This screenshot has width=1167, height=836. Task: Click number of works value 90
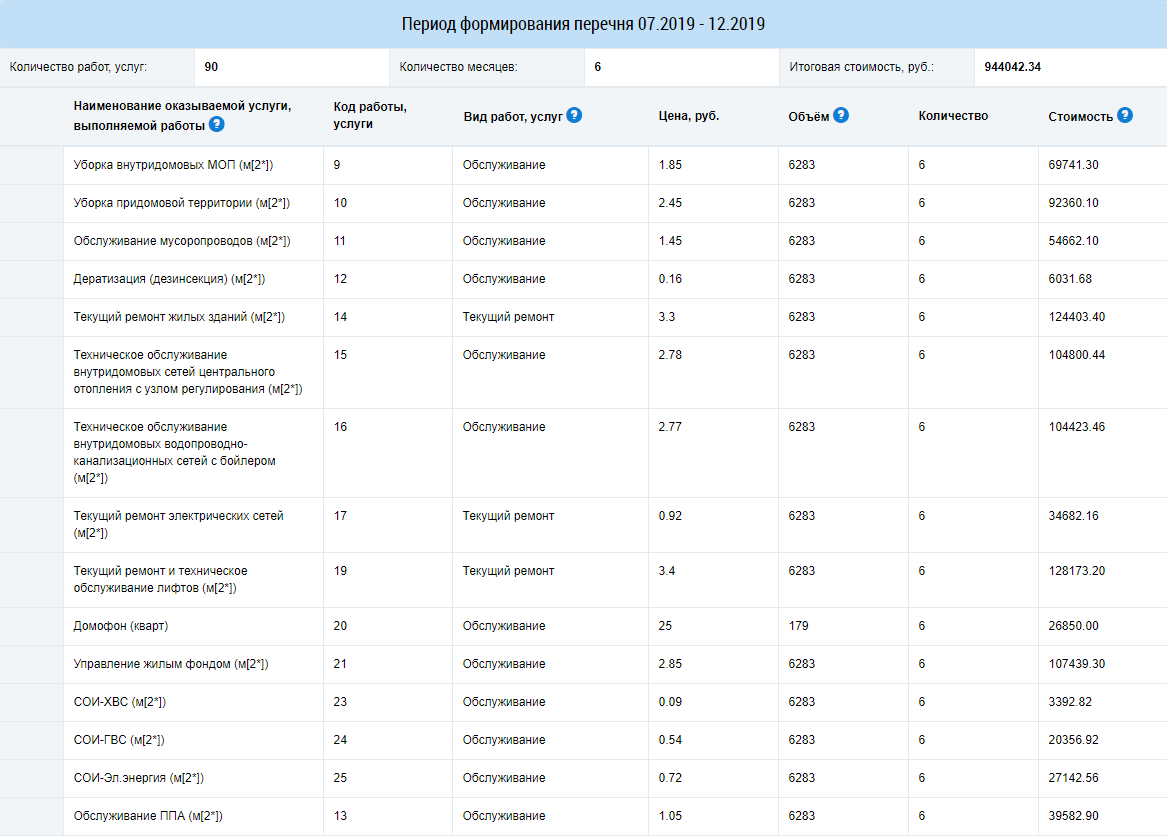coord(211,67)
